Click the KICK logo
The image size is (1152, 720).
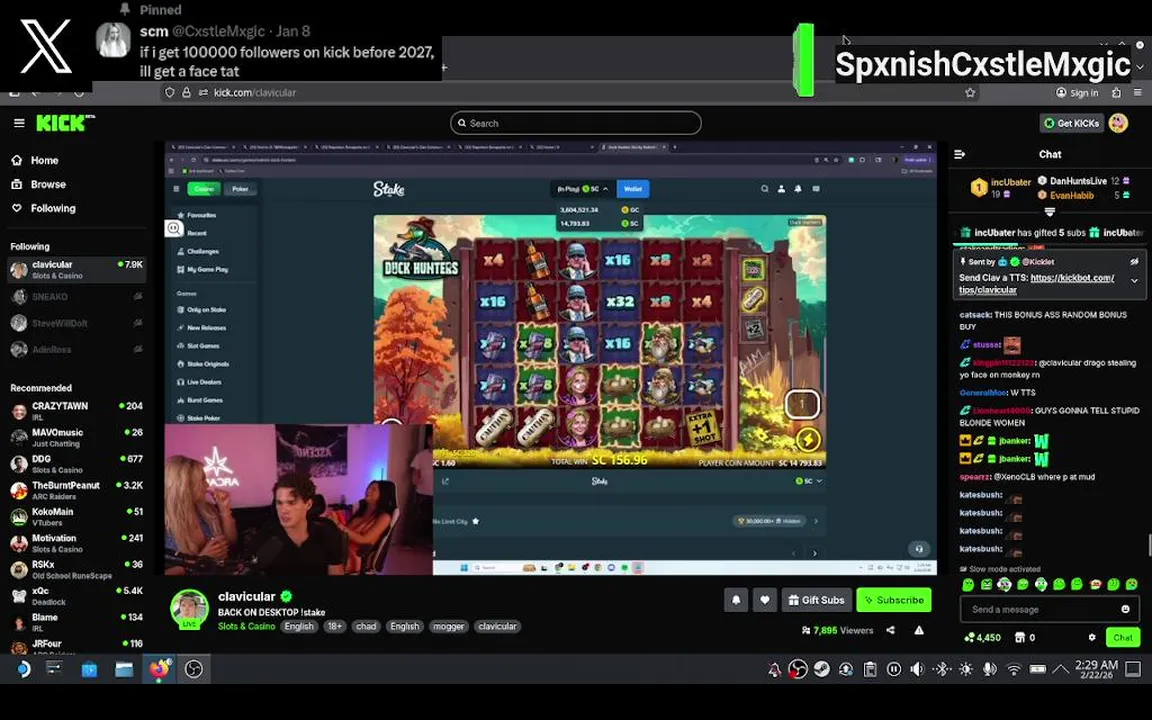(65, 123)
